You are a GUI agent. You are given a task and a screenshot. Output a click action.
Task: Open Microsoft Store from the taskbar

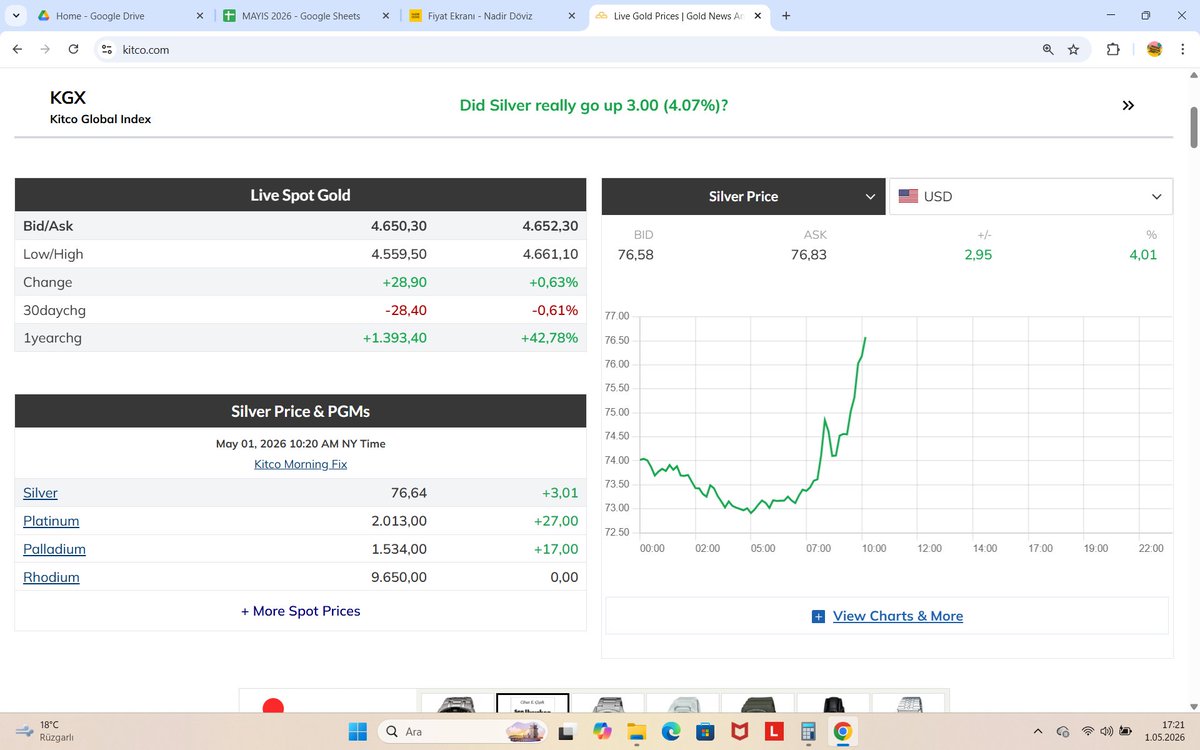click(705, 732)
